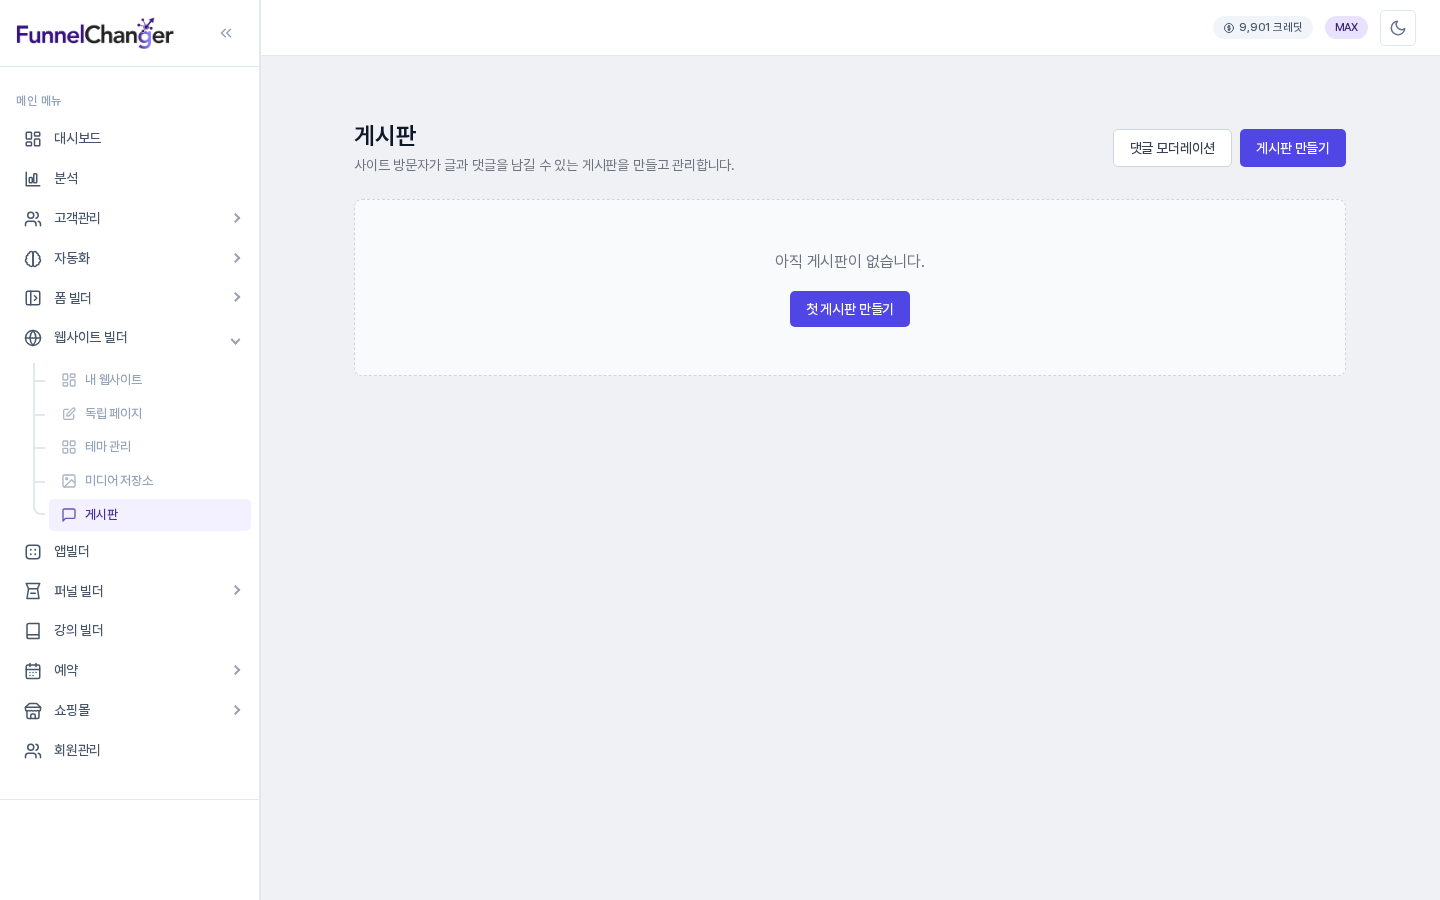Click the 첫 게시판 만들기 button
The image size is (1440, 900).
pyautogui.click(x=850, y=309)
